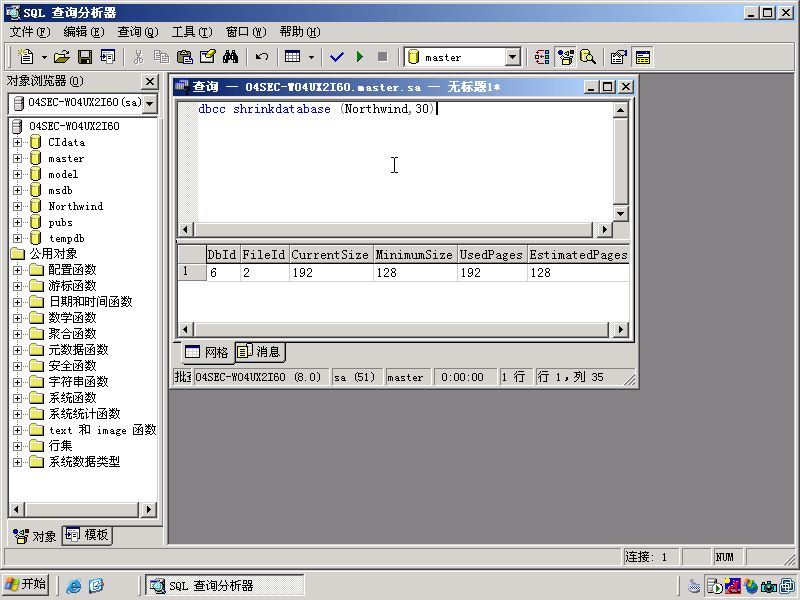Click the Execute Mode grid icon
The height and width of the screenshot is (600, 800).
(292, 57)
